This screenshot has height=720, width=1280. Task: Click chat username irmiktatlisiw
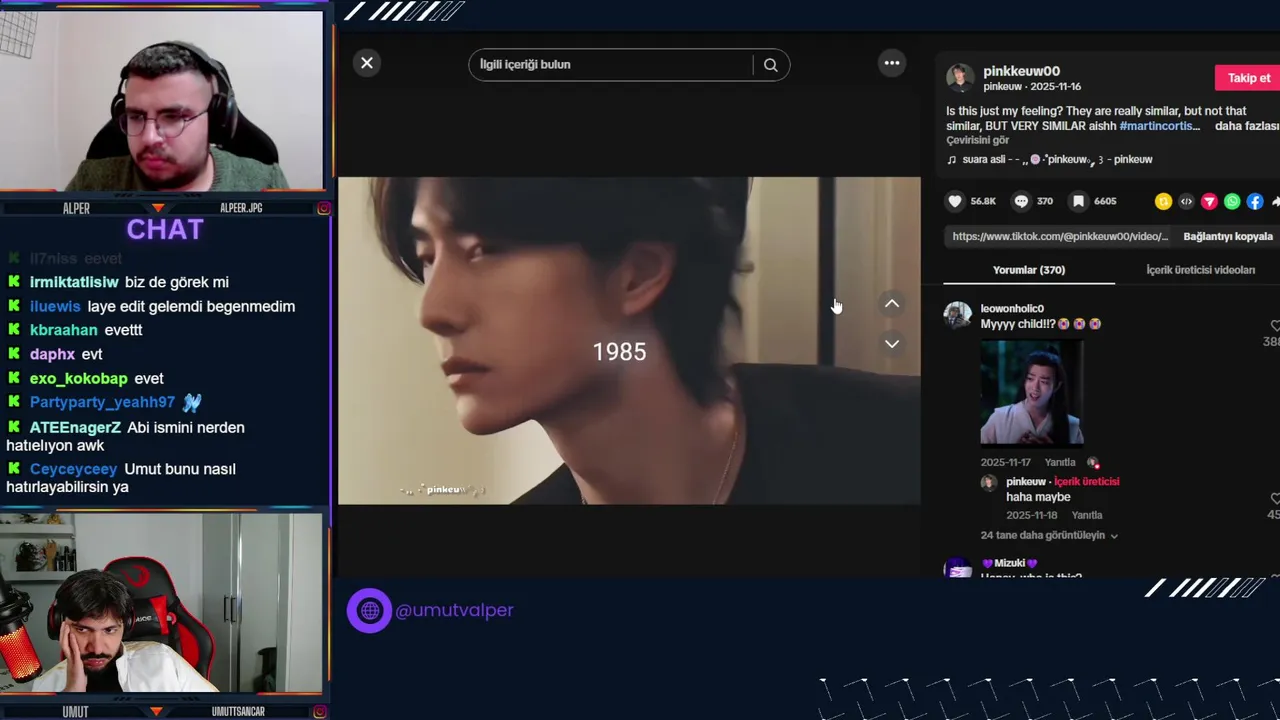tap(74, 283)
